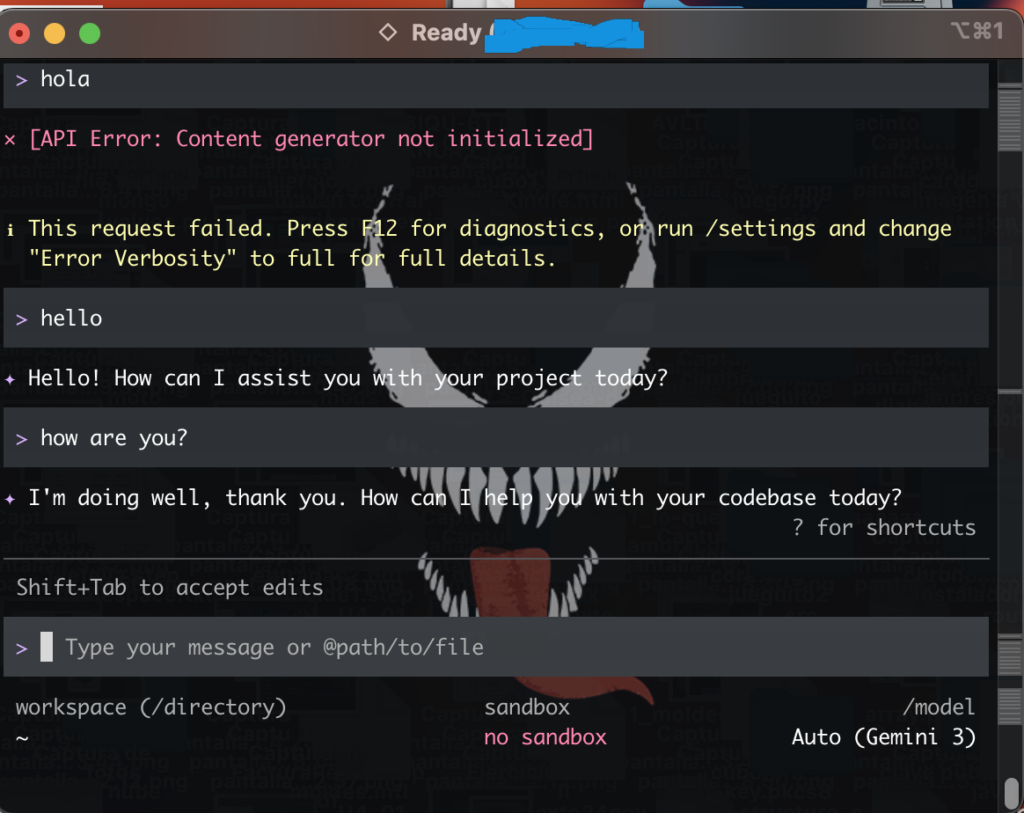Click the green zoom window button
The width and height of the screenshot is (1024, 813).
click(90, 33)
